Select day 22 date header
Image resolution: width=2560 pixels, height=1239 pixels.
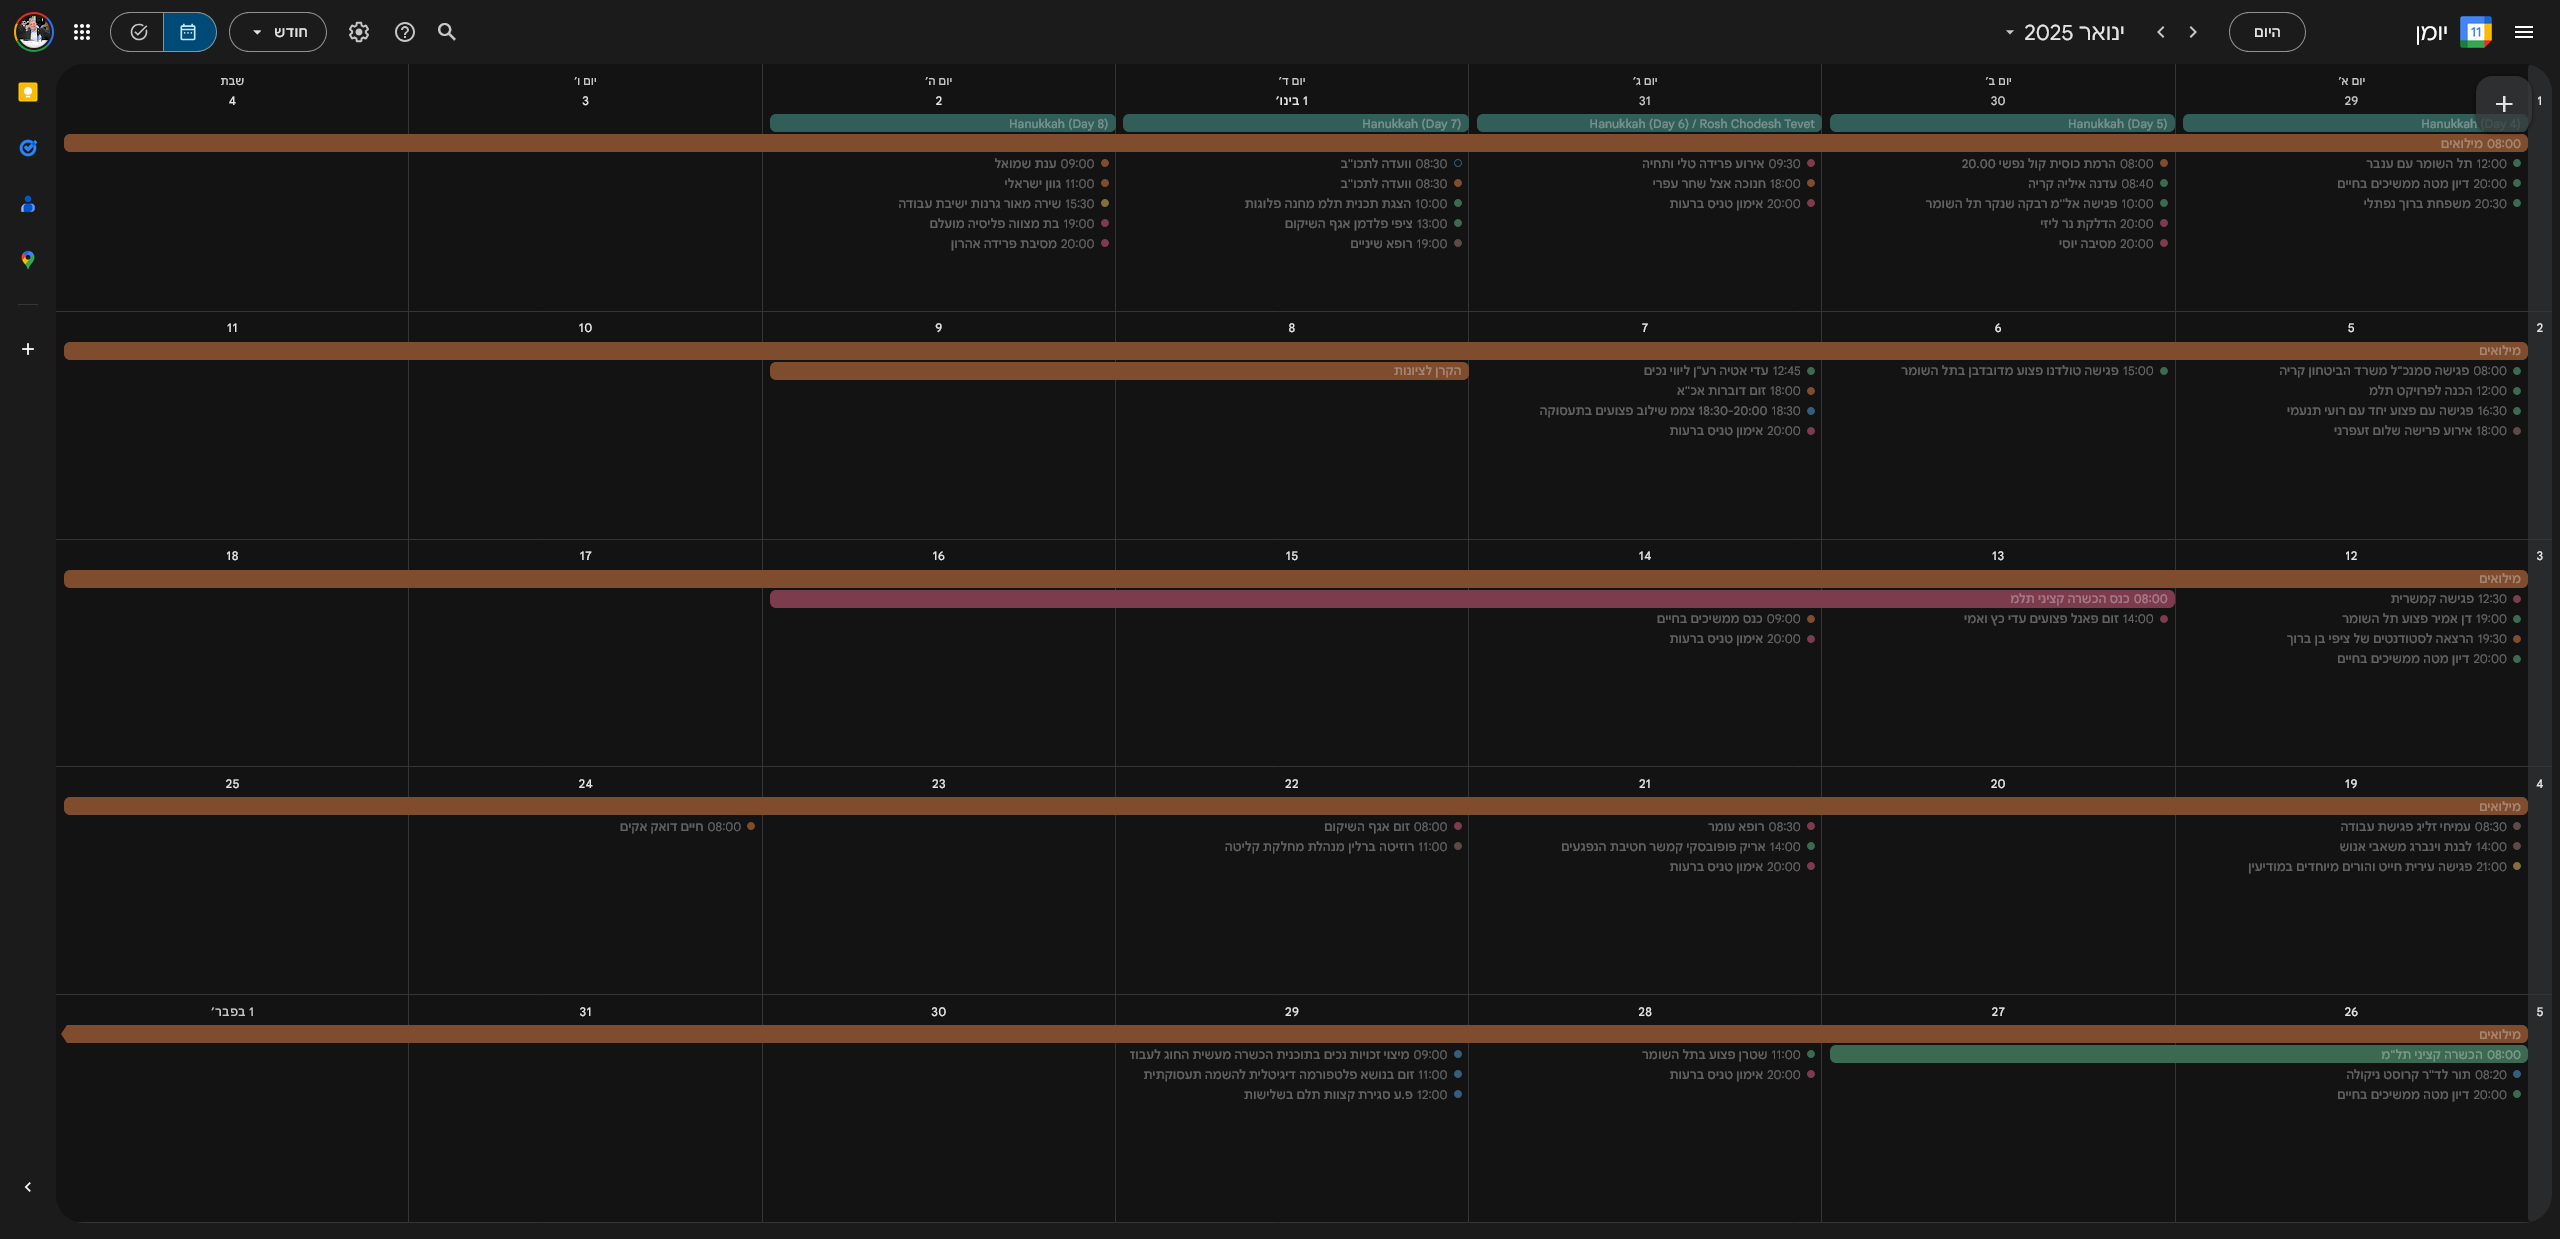click(1291, 784)
